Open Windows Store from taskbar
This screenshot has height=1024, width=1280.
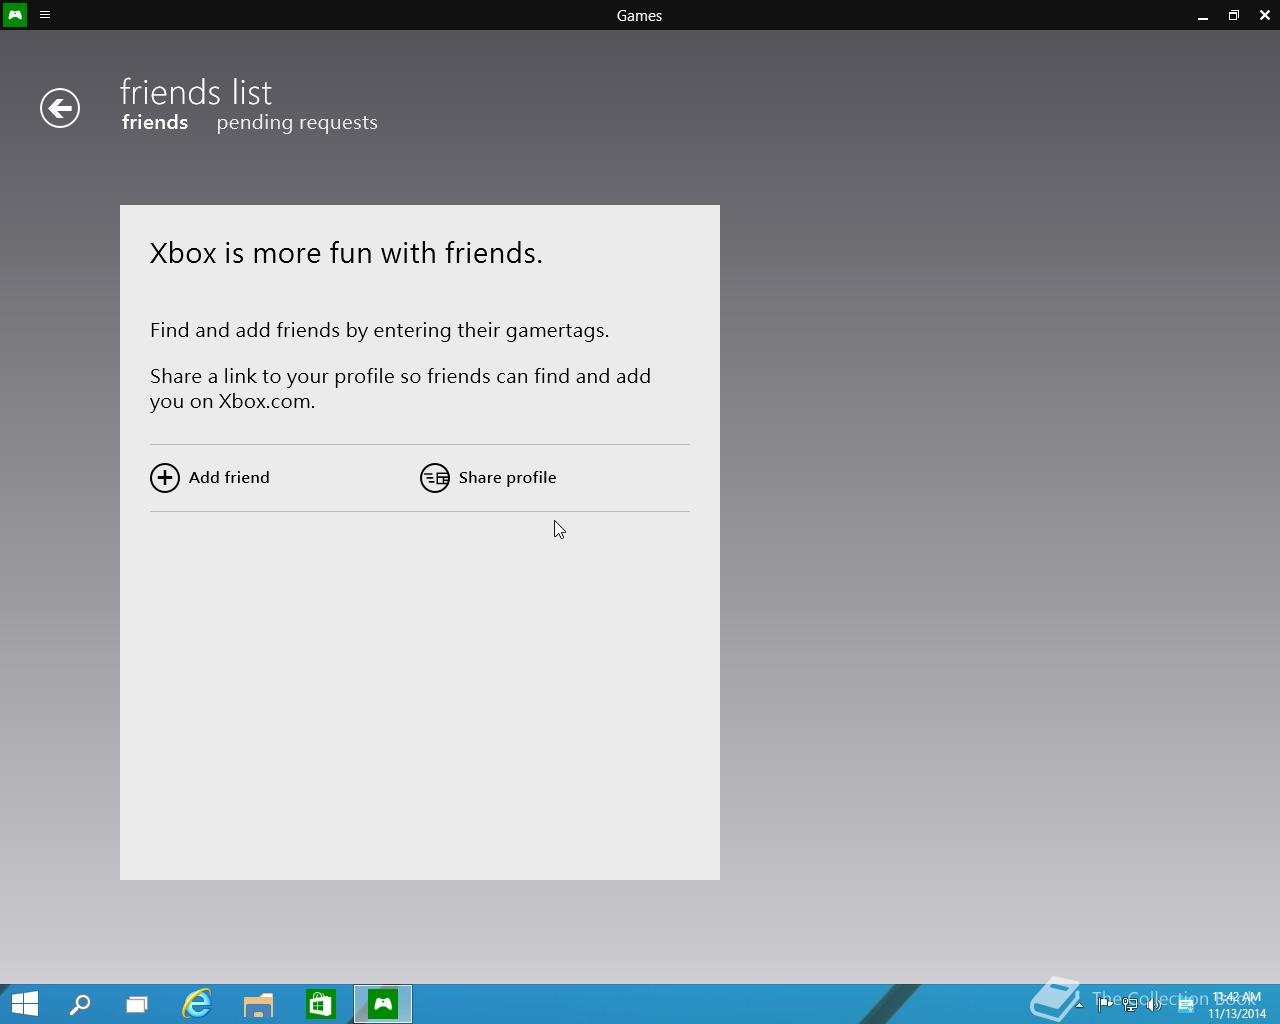[321, 1004]
